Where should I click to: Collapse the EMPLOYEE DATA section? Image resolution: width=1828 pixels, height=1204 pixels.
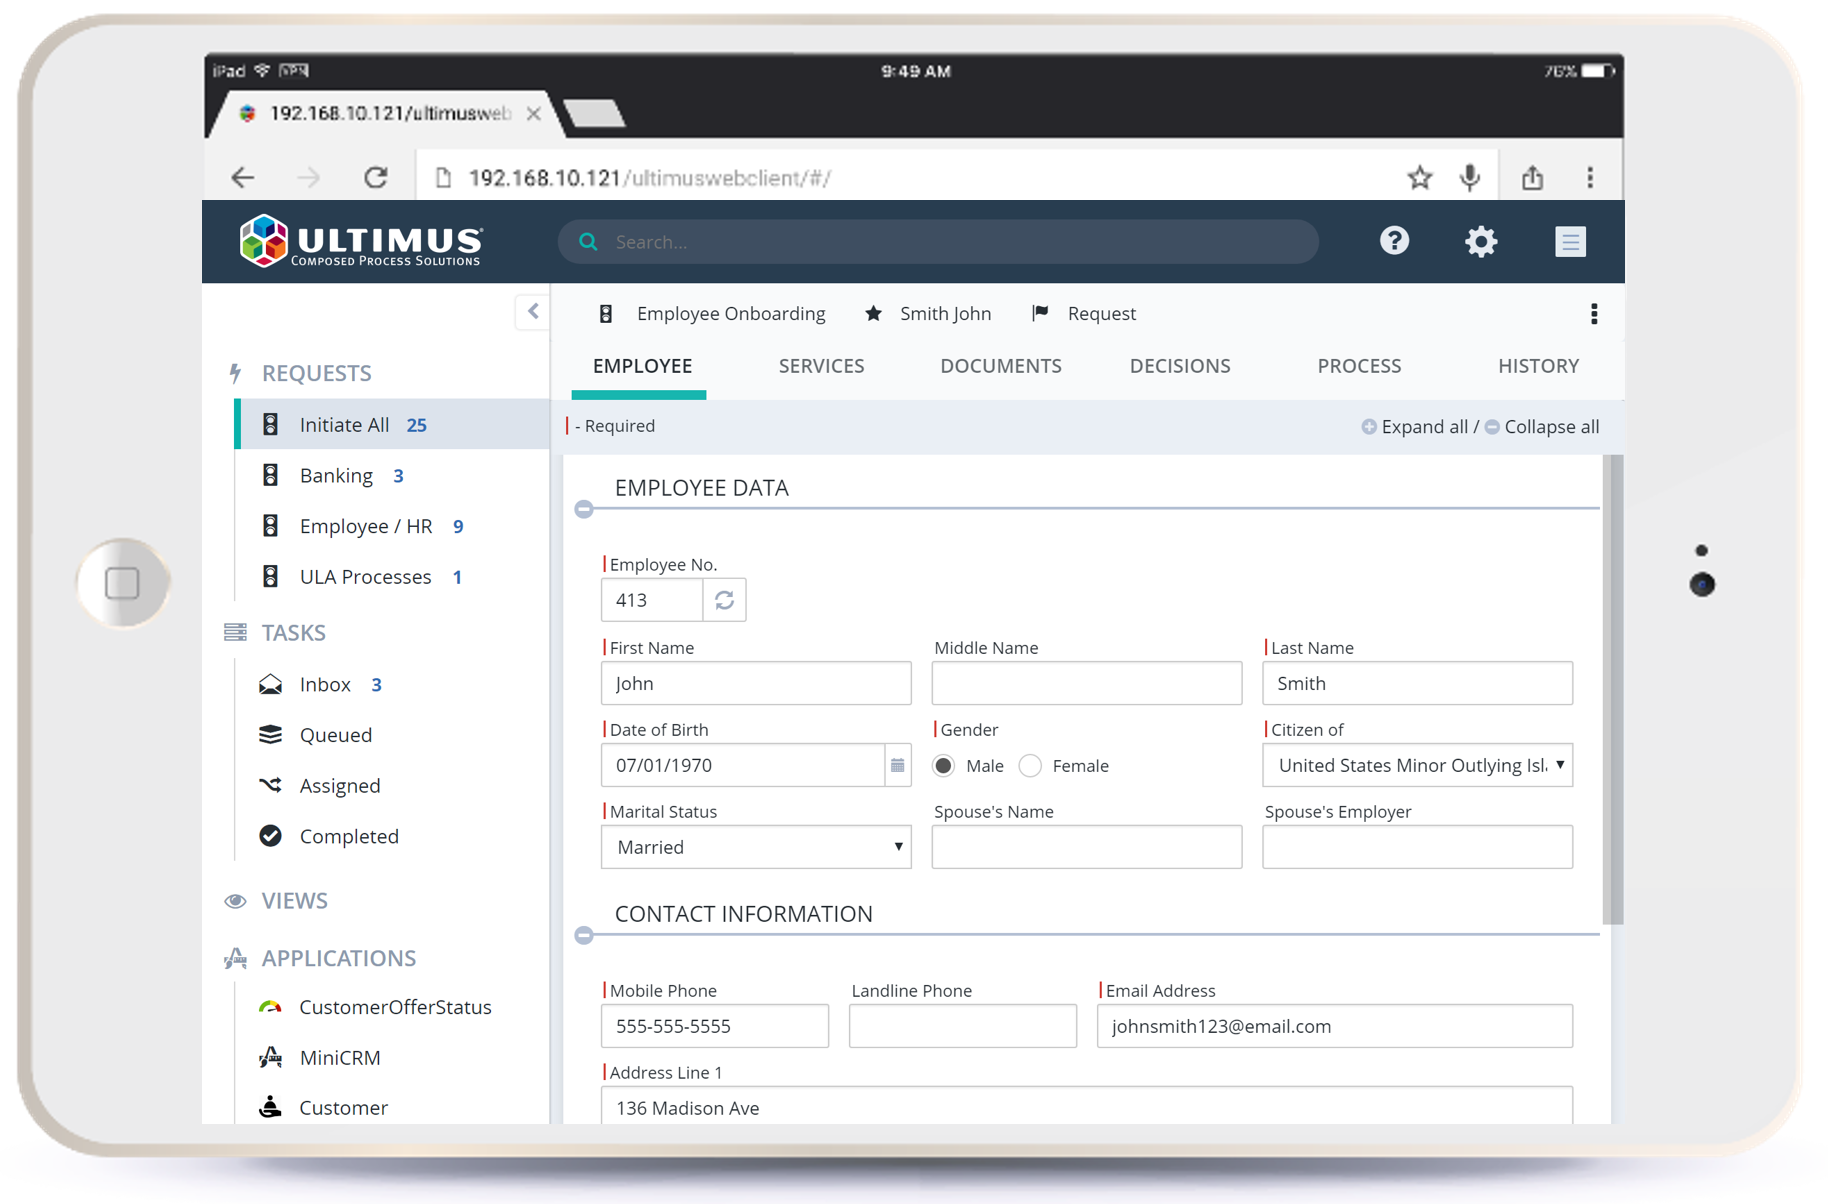pos(584,509)
